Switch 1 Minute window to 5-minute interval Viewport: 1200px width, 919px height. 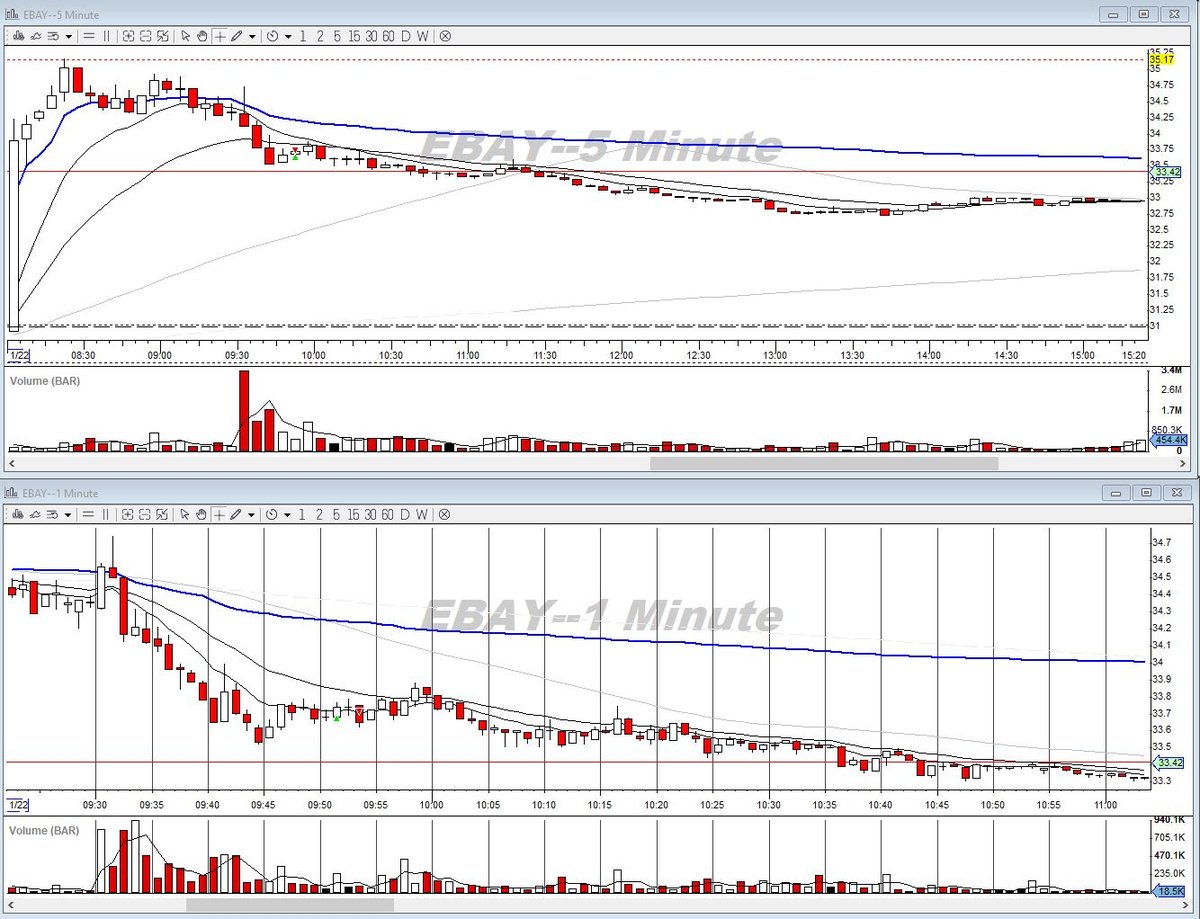[x=337, y=514]
